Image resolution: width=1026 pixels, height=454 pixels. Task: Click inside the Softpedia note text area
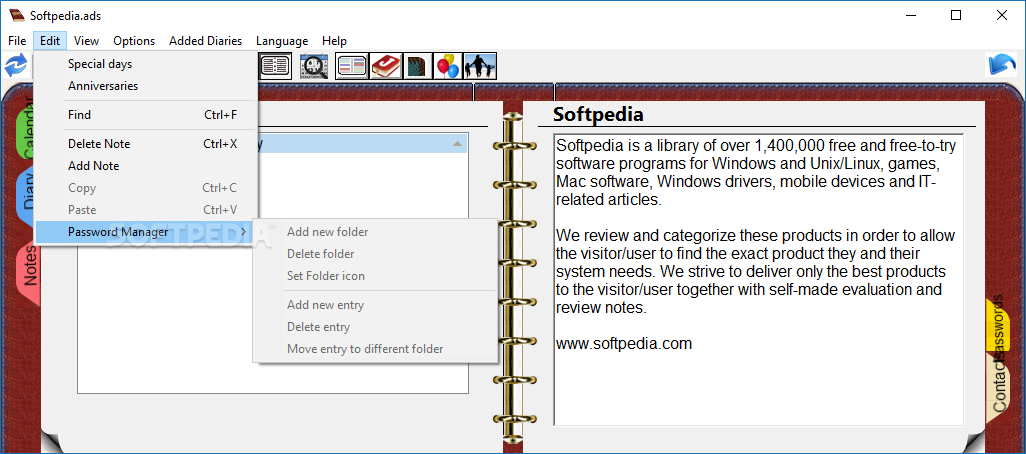[759, 280]
